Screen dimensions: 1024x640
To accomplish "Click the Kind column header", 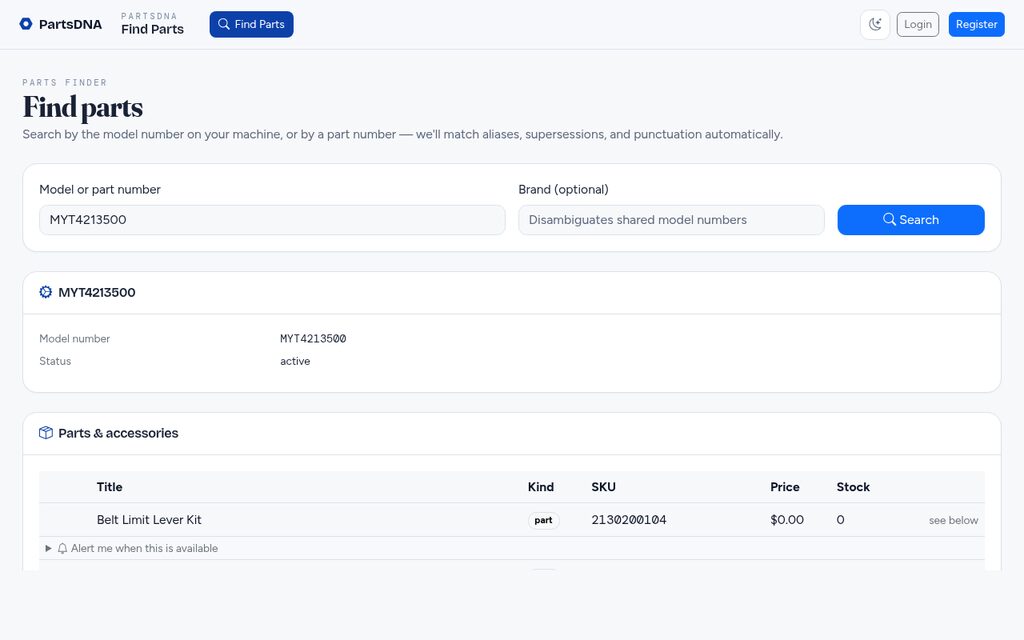I will tap(541, 487).
